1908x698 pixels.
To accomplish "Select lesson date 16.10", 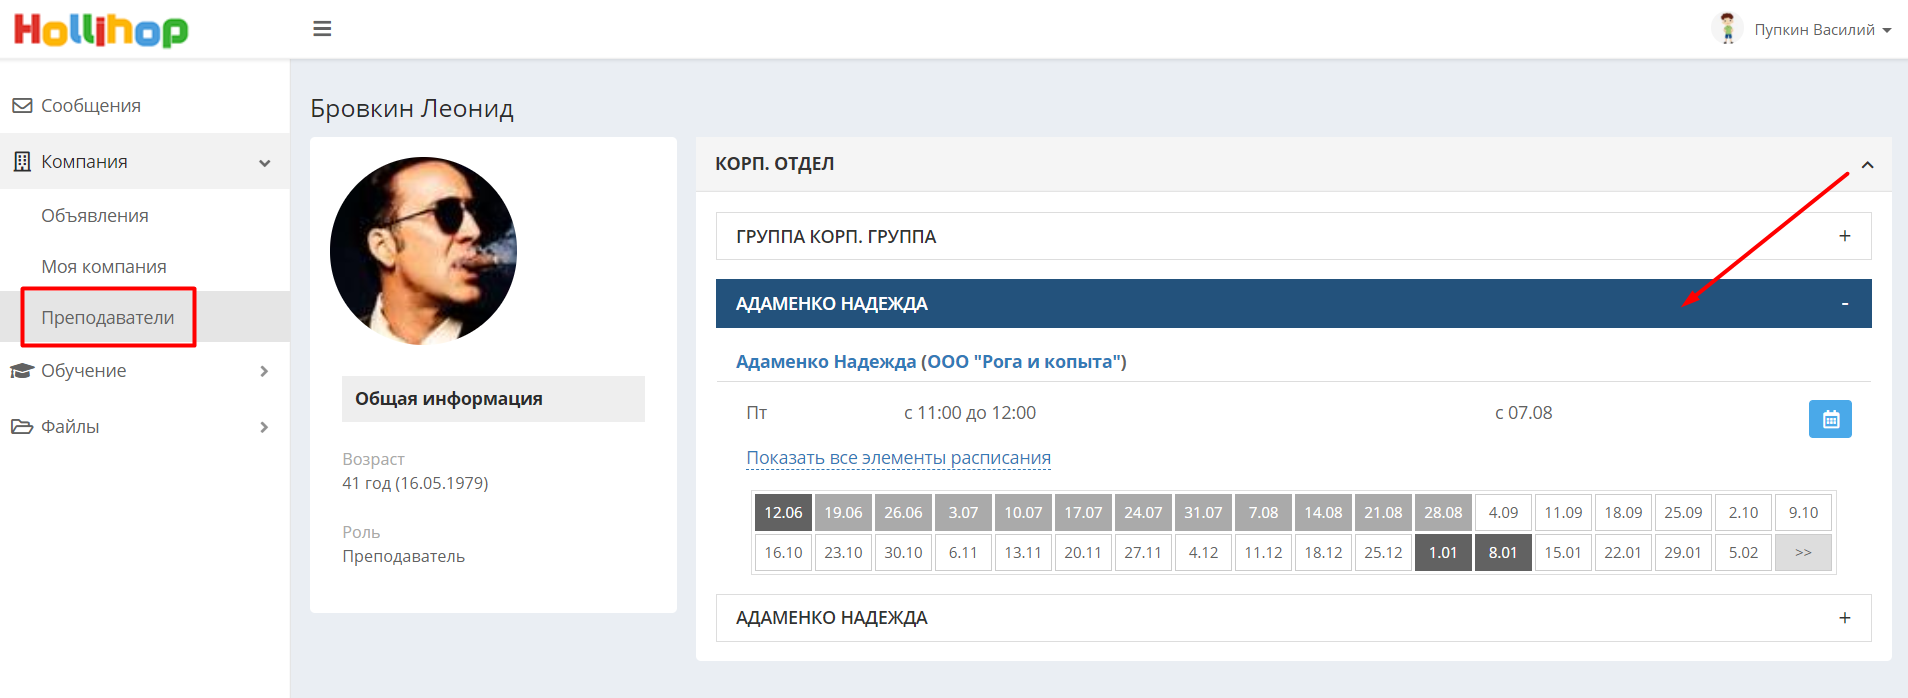I will (x=783, y=553).
